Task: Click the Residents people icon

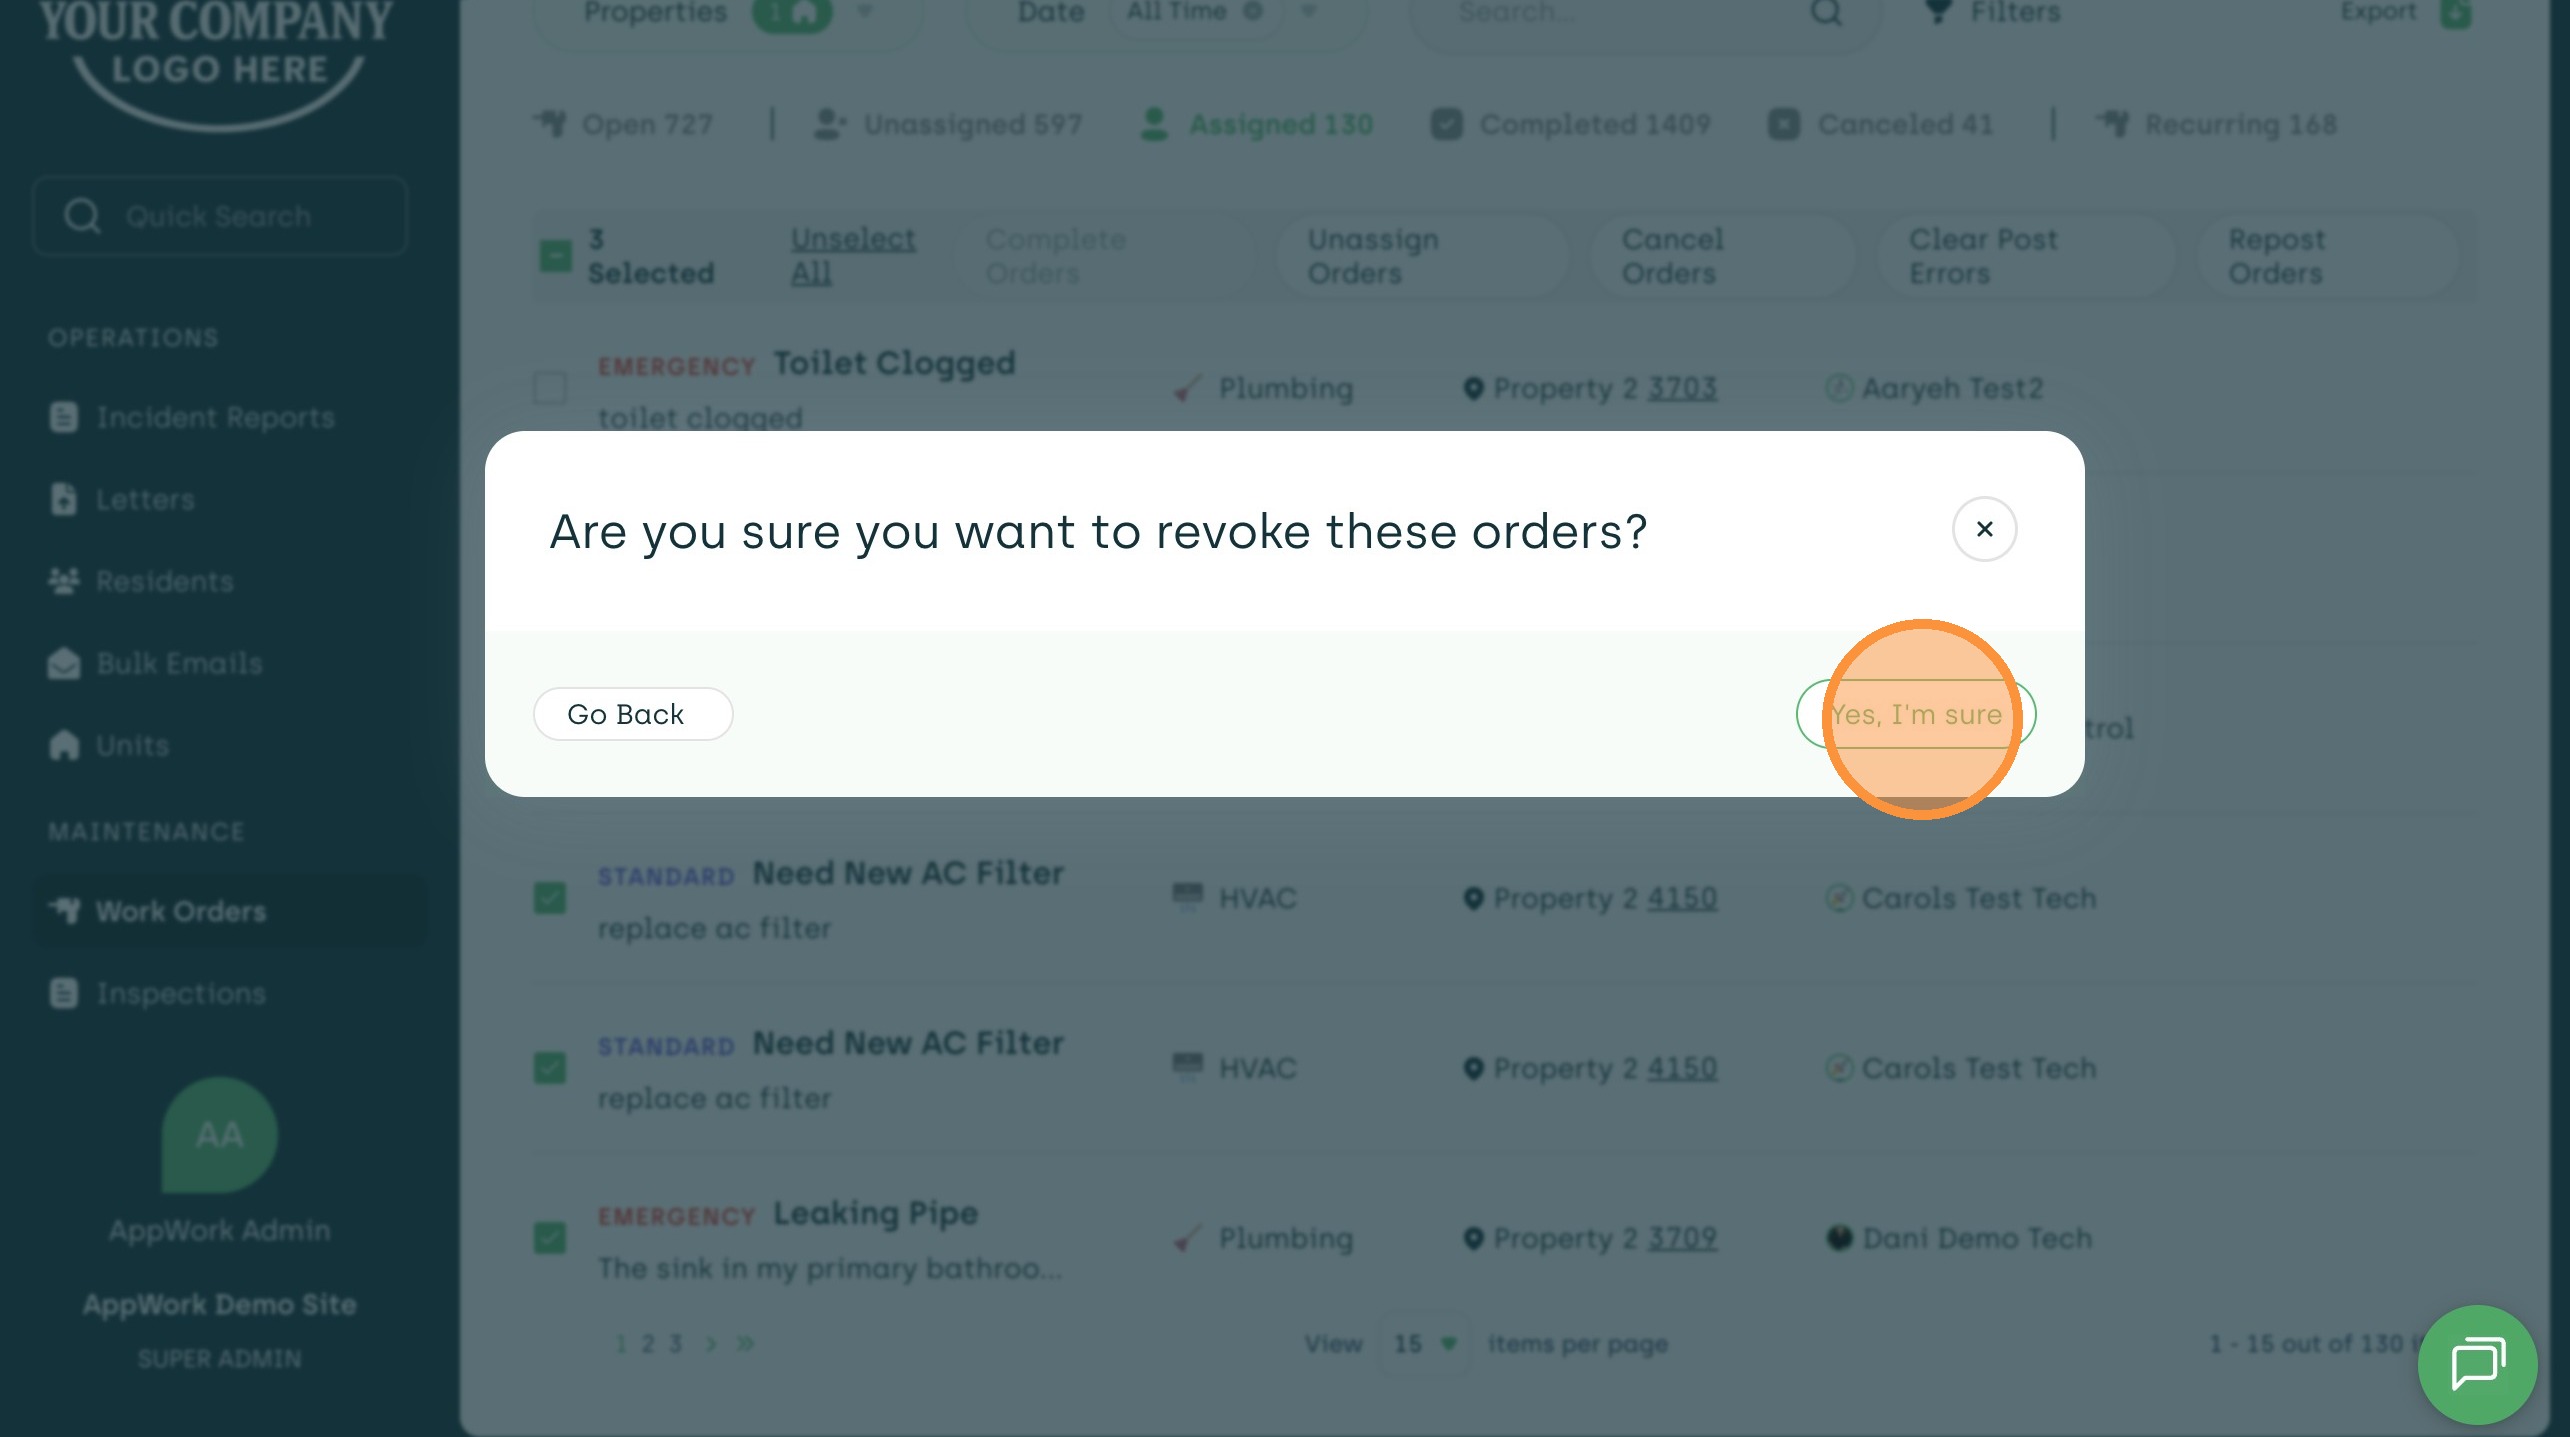Action: 64,581
